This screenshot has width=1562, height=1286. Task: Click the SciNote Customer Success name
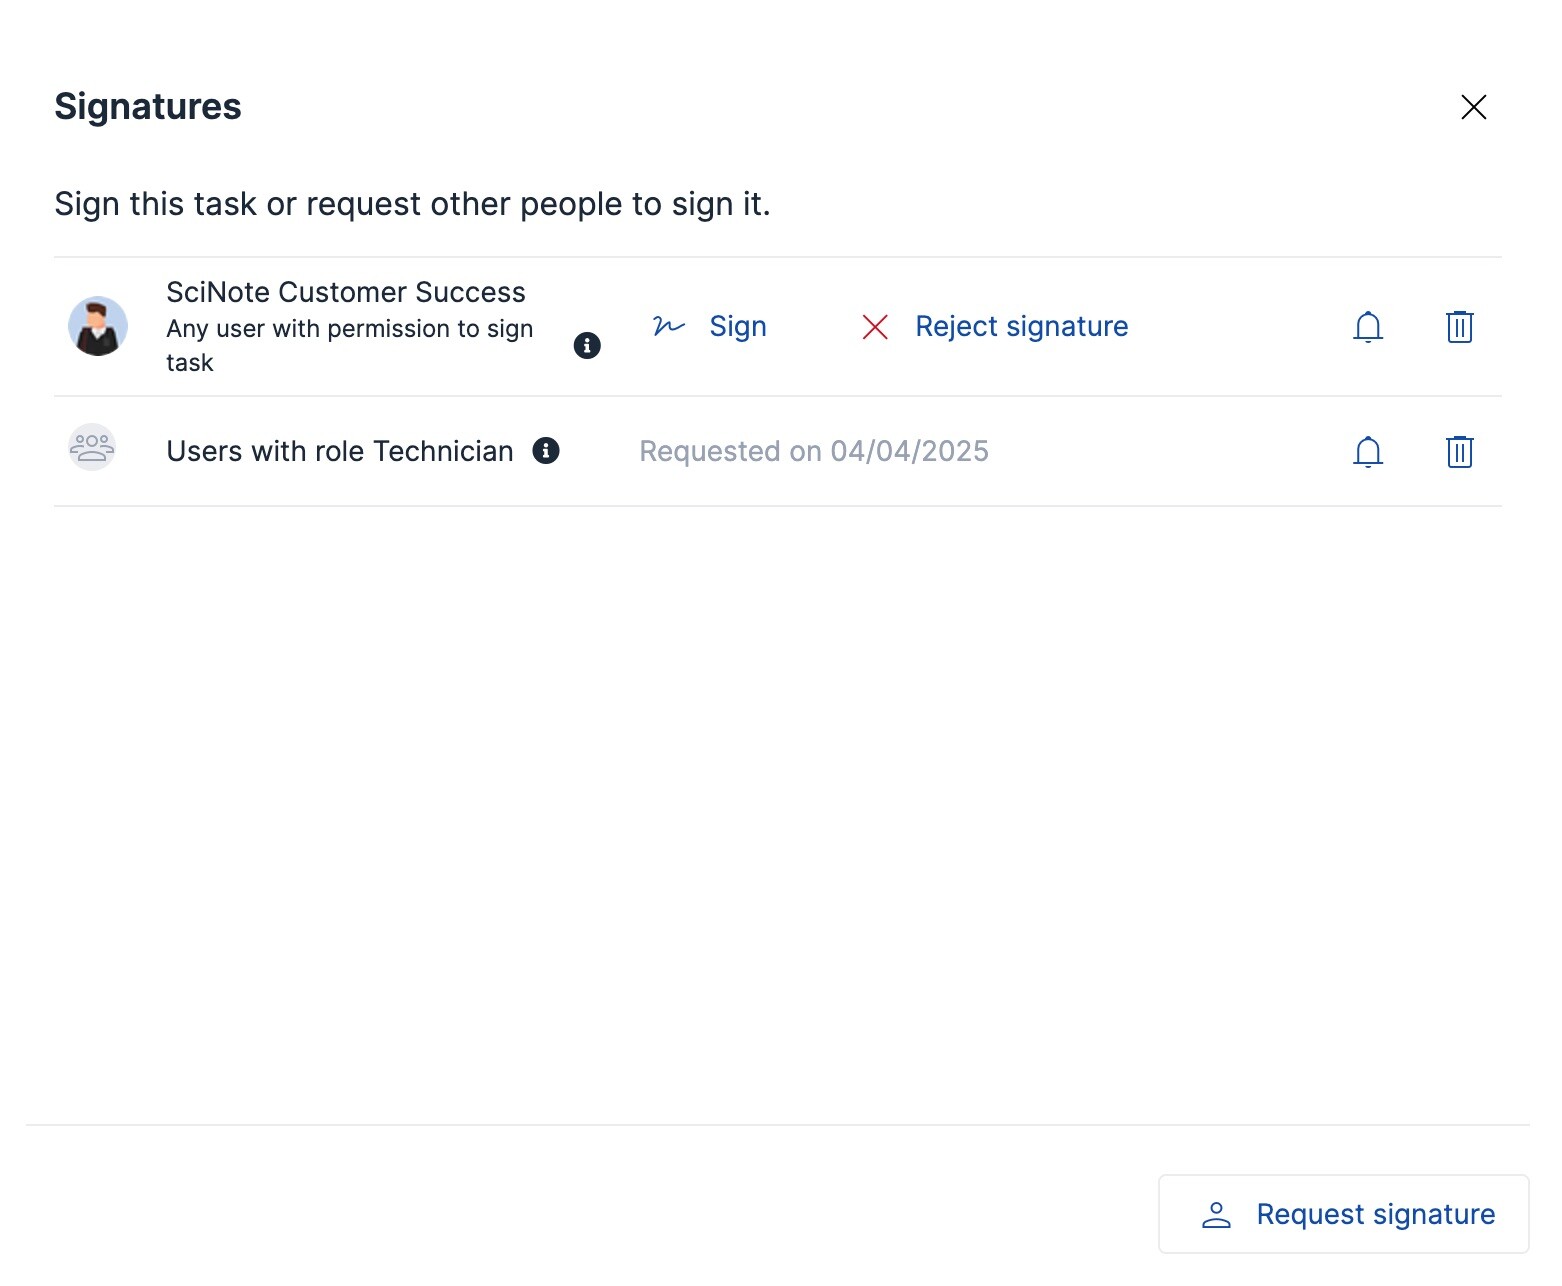tap(345, 292)
